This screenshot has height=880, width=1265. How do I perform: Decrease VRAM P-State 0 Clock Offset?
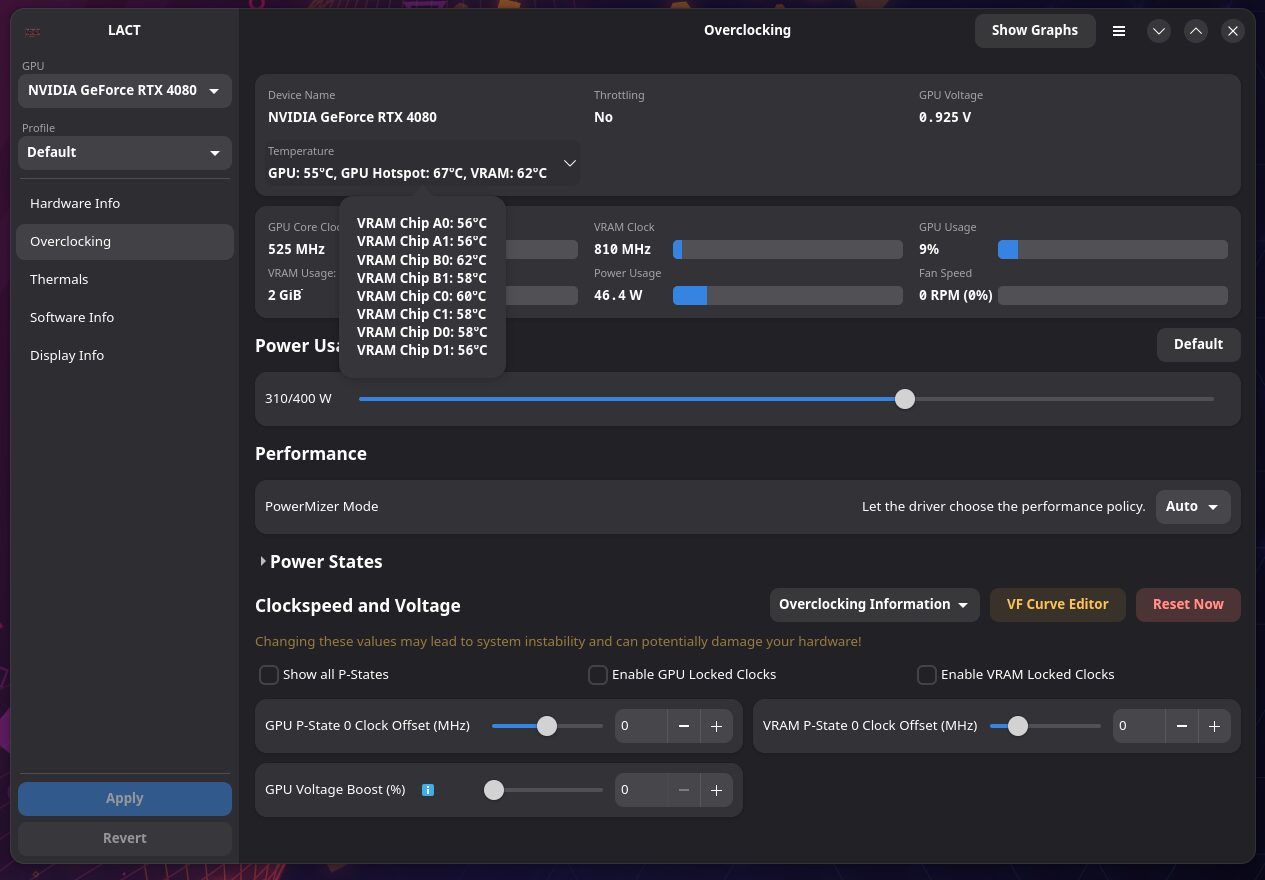coord(1182,726)
